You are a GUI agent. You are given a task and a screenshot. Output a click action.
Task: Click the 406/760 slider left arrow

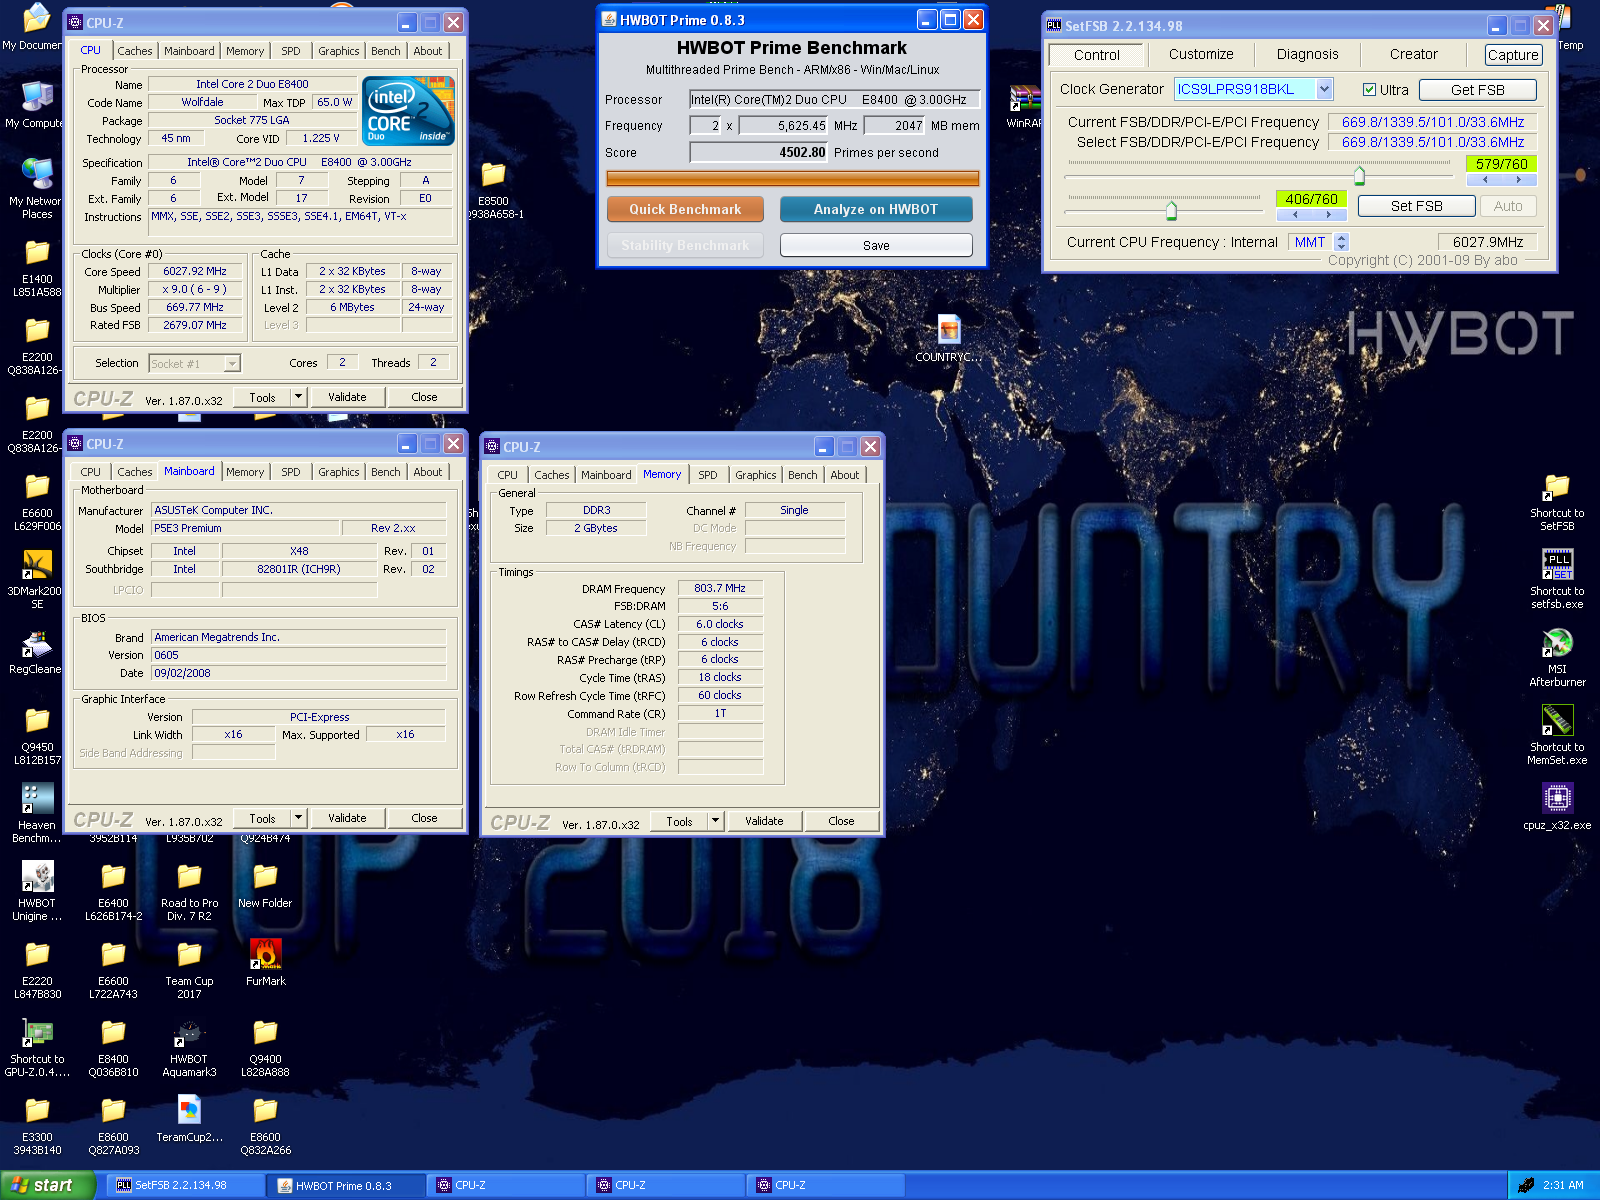click(x=1295, y=214)
